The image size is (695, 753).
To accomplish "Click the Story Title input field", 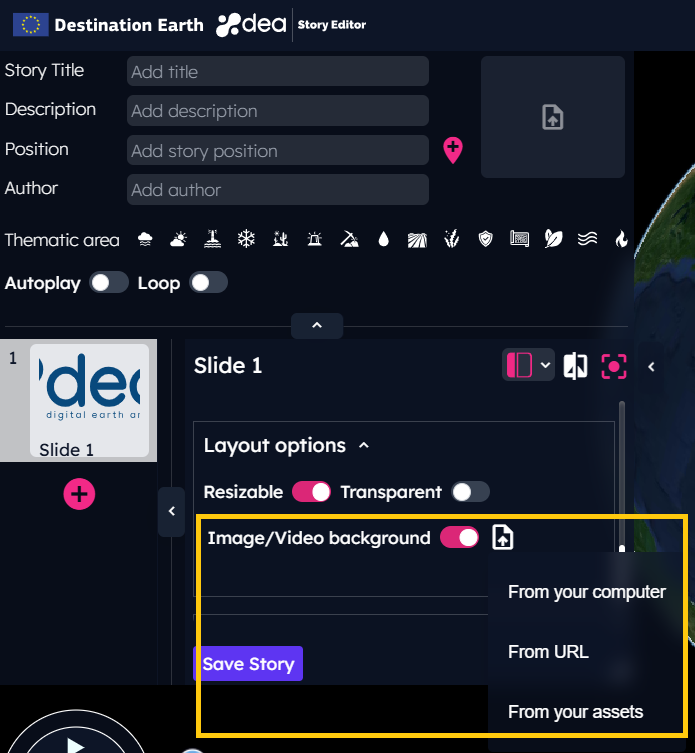I will tap(278, 72).
